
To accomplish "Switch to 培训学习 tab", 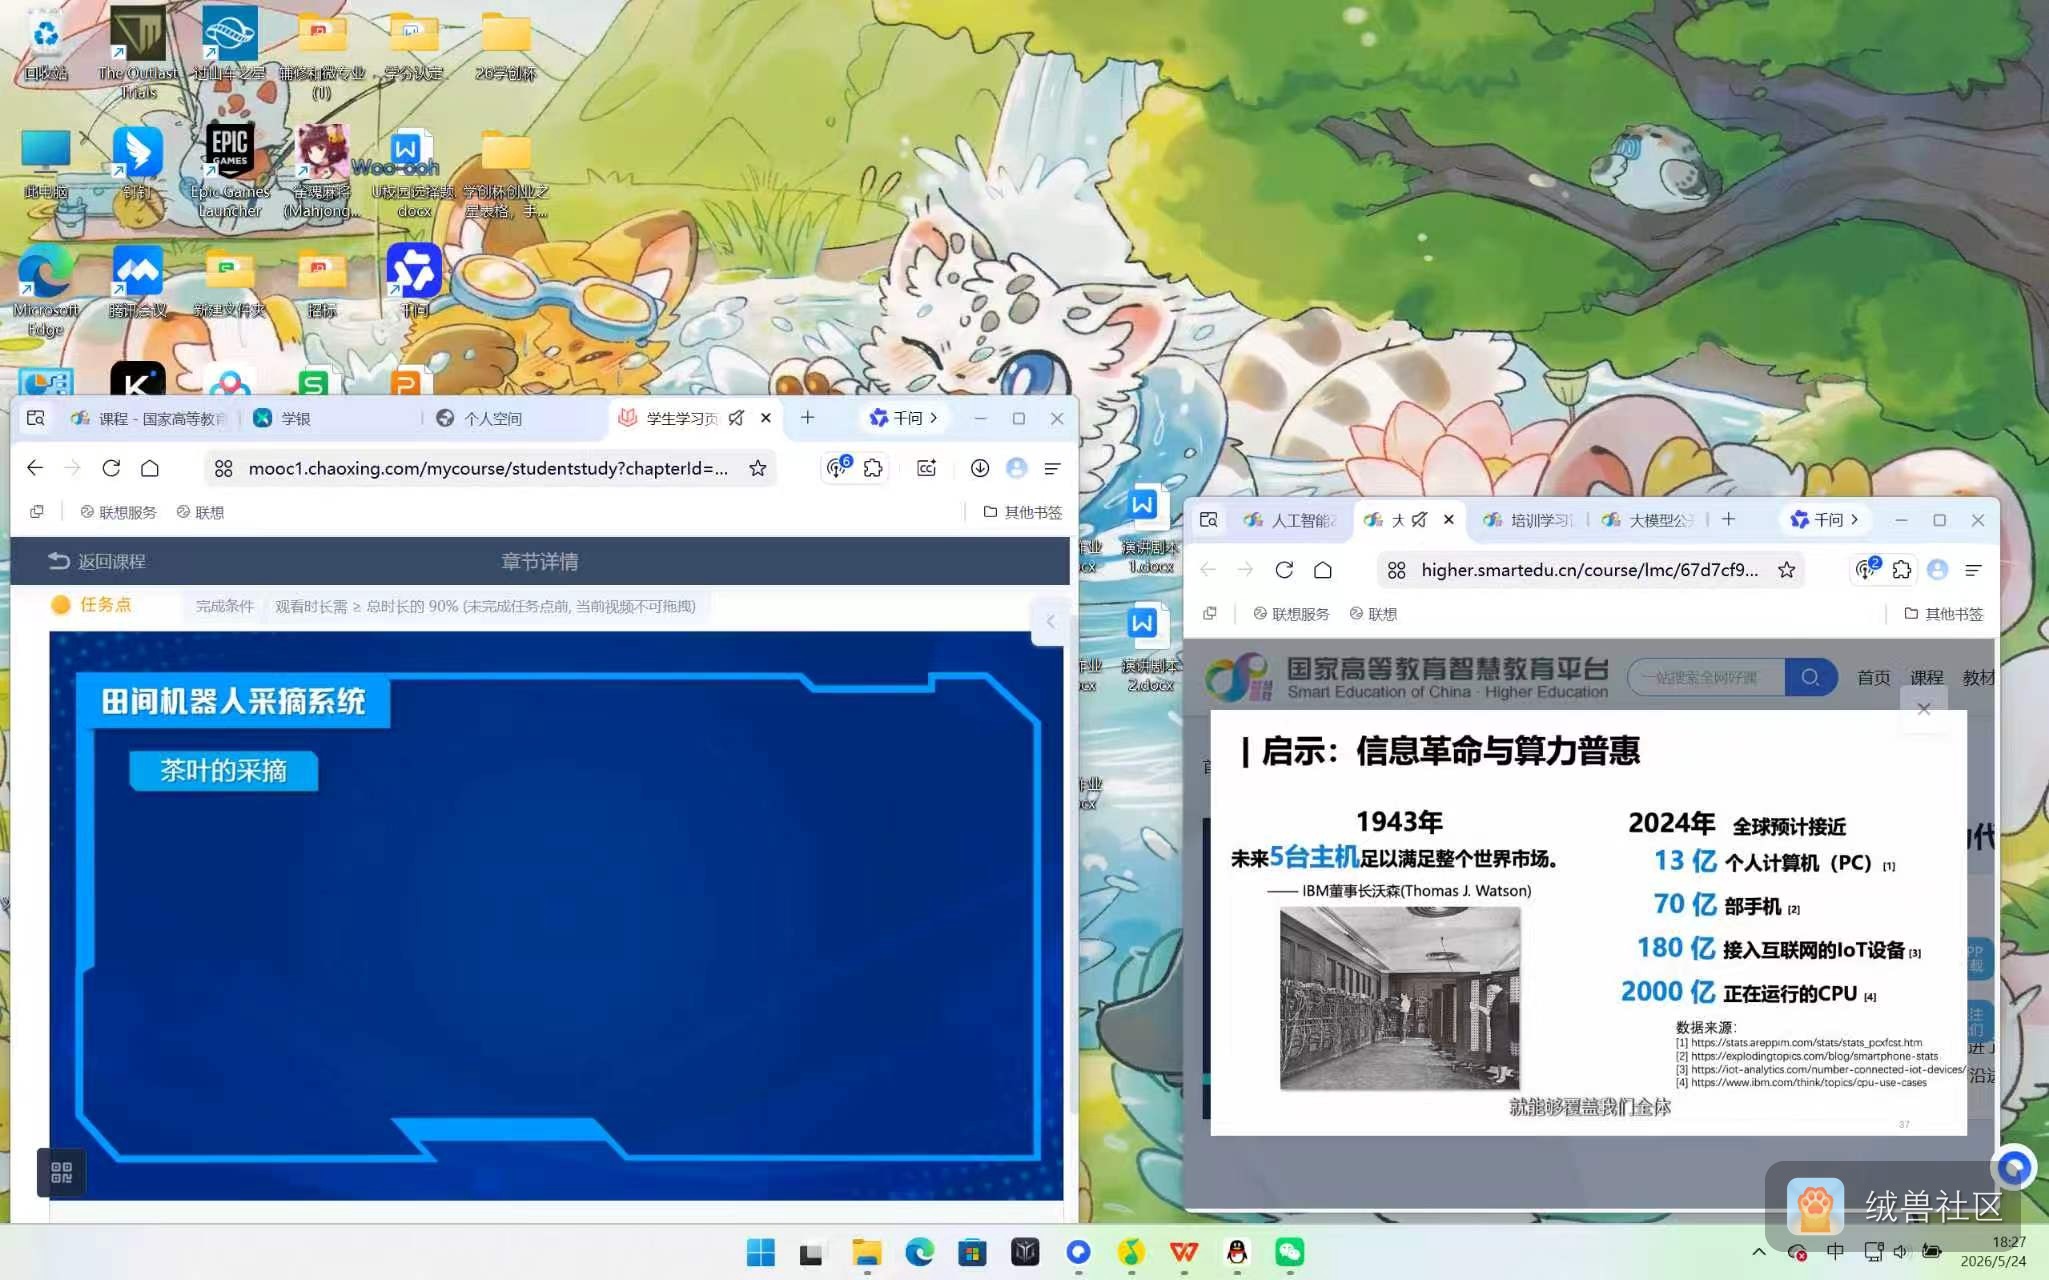I will click(x=1530, y=520).
